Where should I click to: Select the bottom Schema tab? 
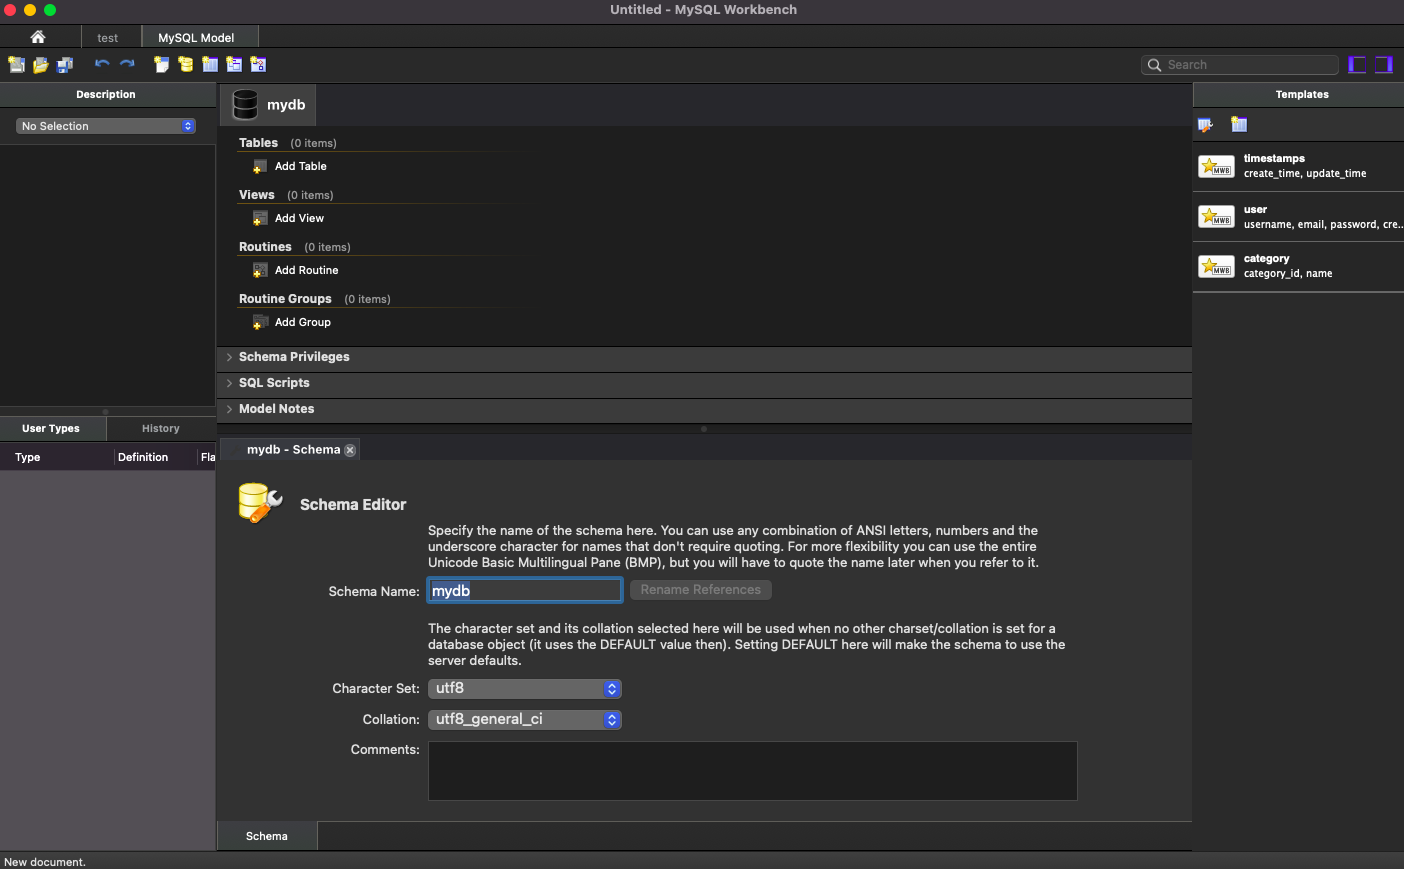point(267,836)
